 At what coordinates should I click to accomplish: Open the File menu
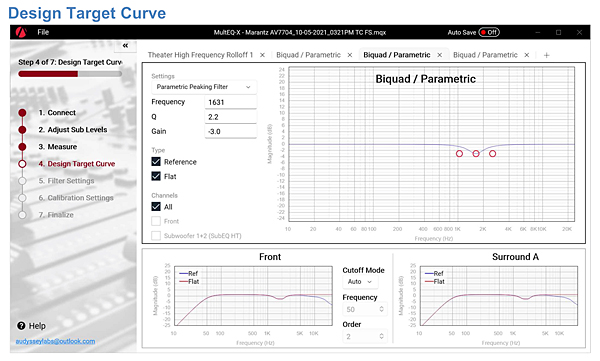tap(43, 32)
